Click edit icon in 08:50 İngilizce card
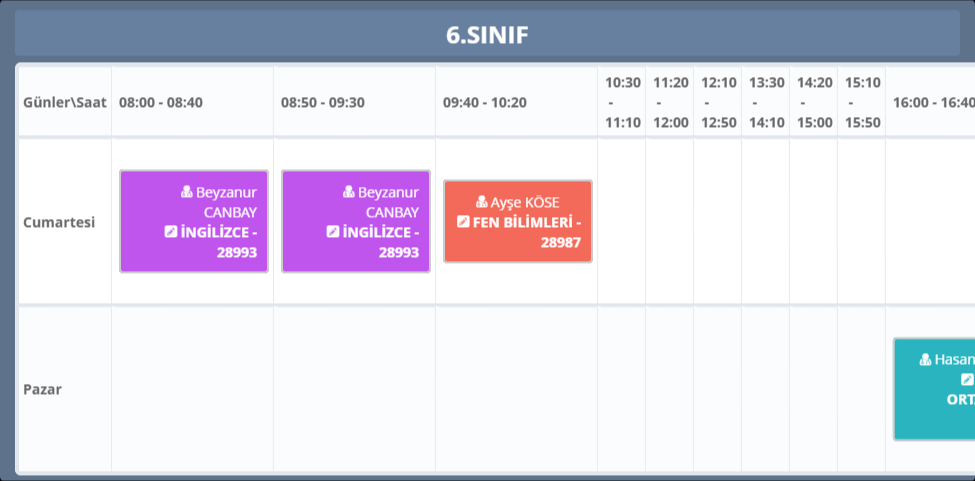Image resolution: width=975 pixels, height=481 pixels. click(x=333, y=232)
